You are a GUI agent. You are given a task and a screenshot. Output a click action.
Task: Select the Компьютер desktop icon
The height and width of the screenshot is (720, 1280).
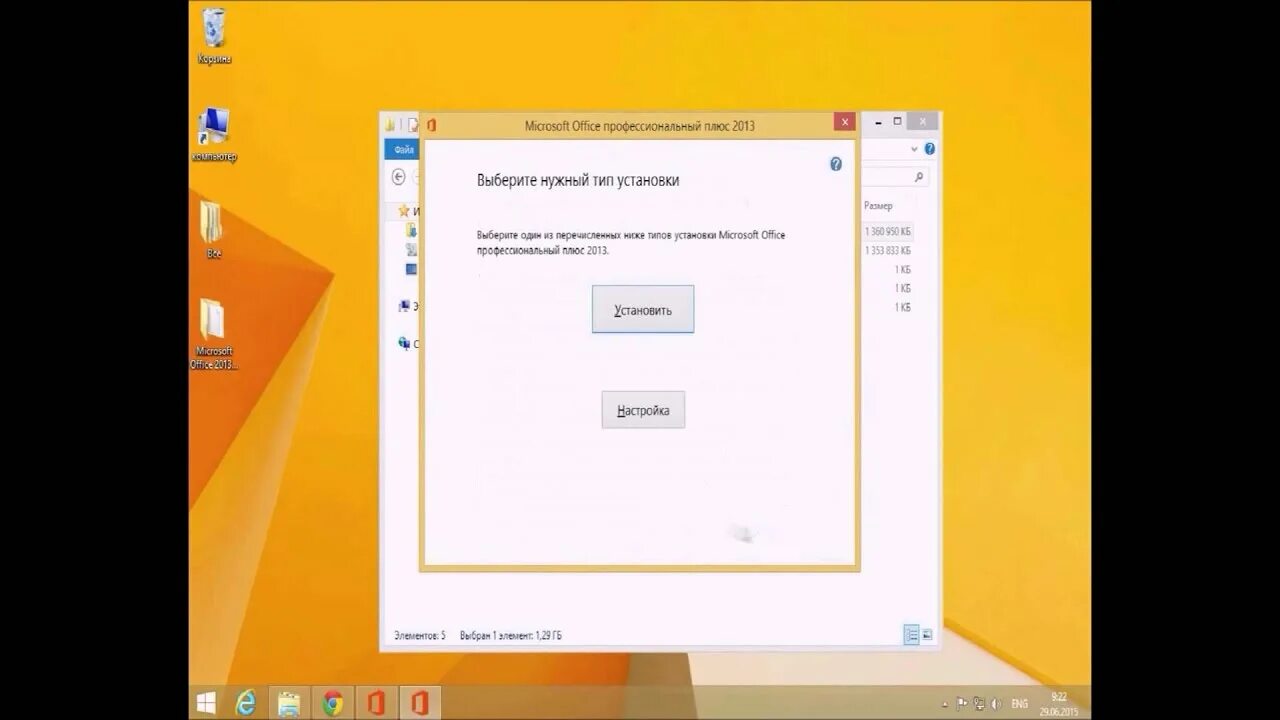(x=214, y=135)
